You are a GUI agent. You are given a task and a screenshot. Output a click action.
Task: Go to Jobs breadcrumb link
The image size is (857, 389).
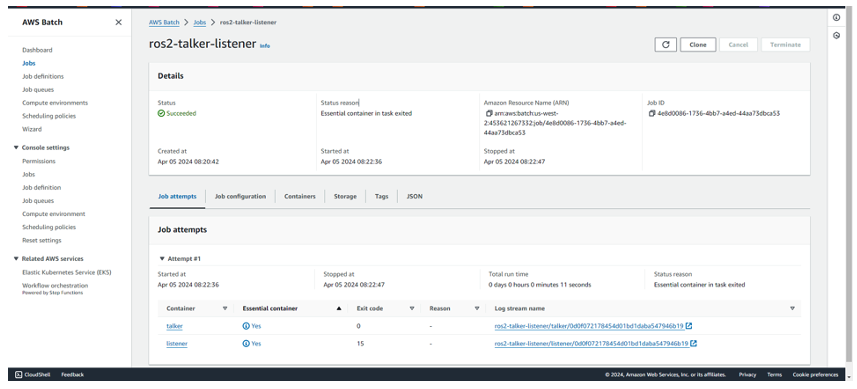199,22
